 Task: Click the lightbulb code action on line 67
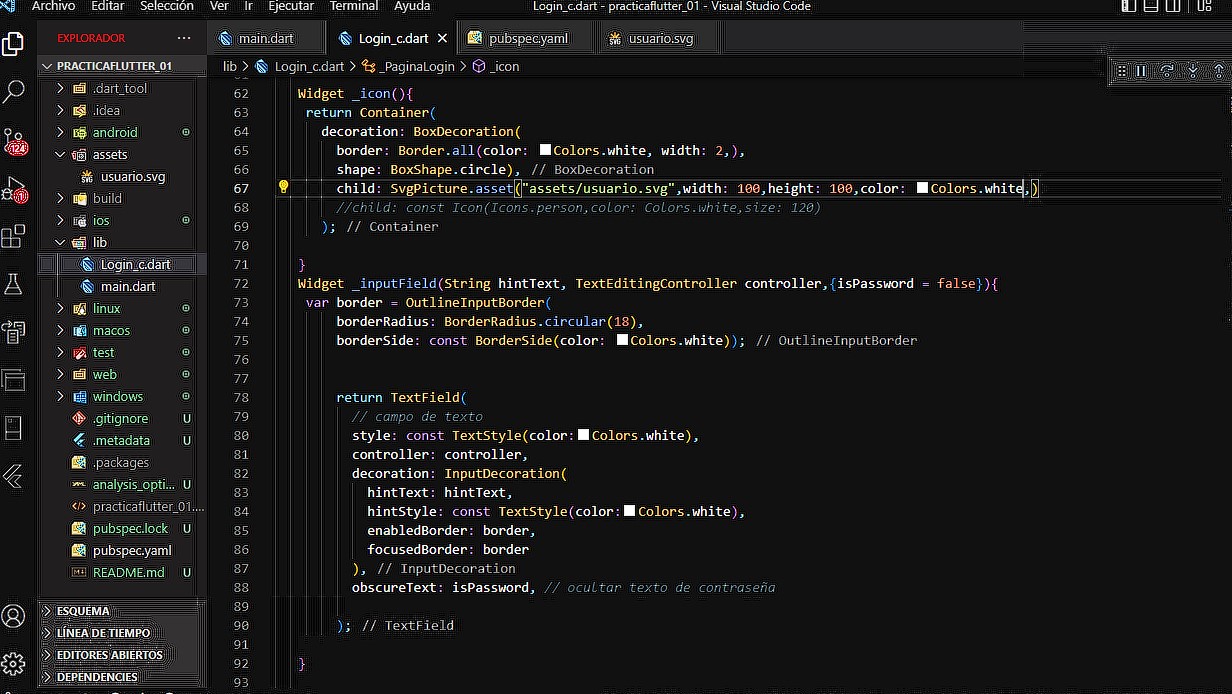(x=283, y=187)
